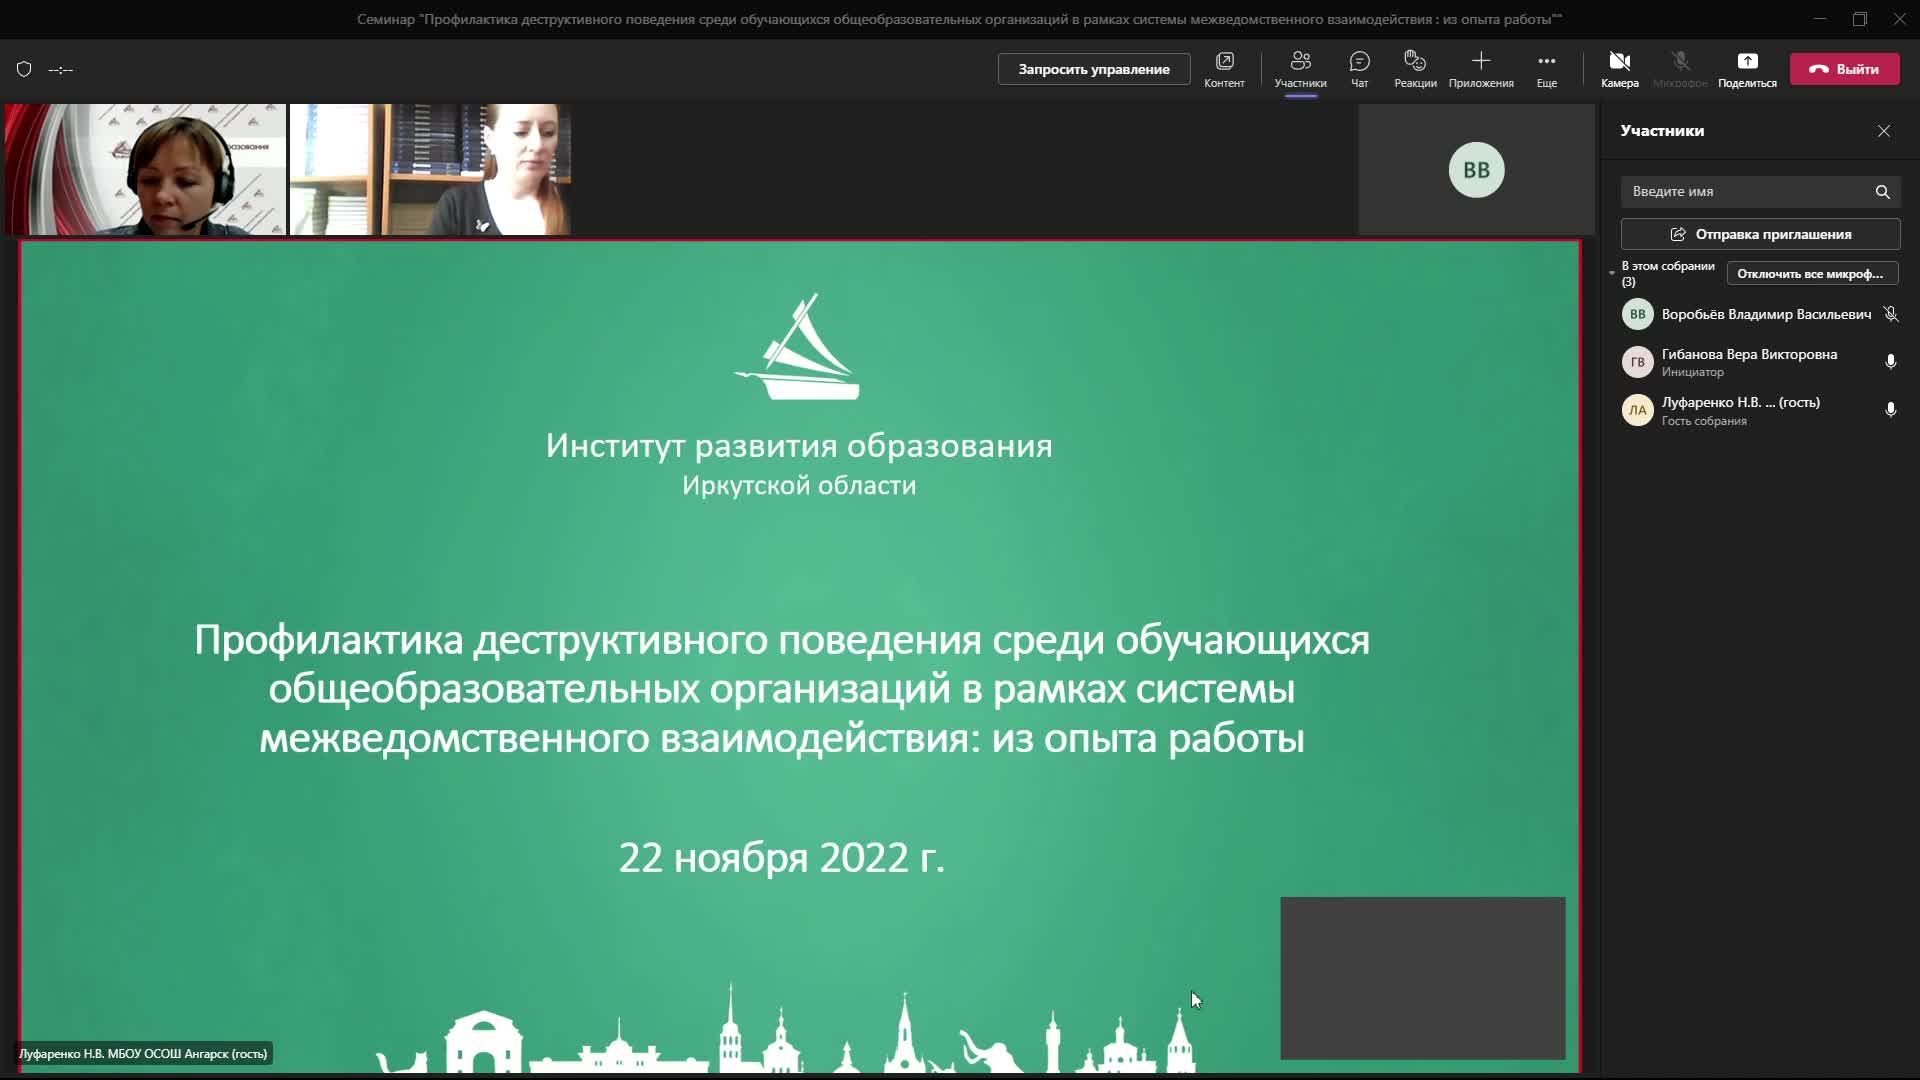Mute Гибанова Вера Викторовна

click(x=1891, y=361)
